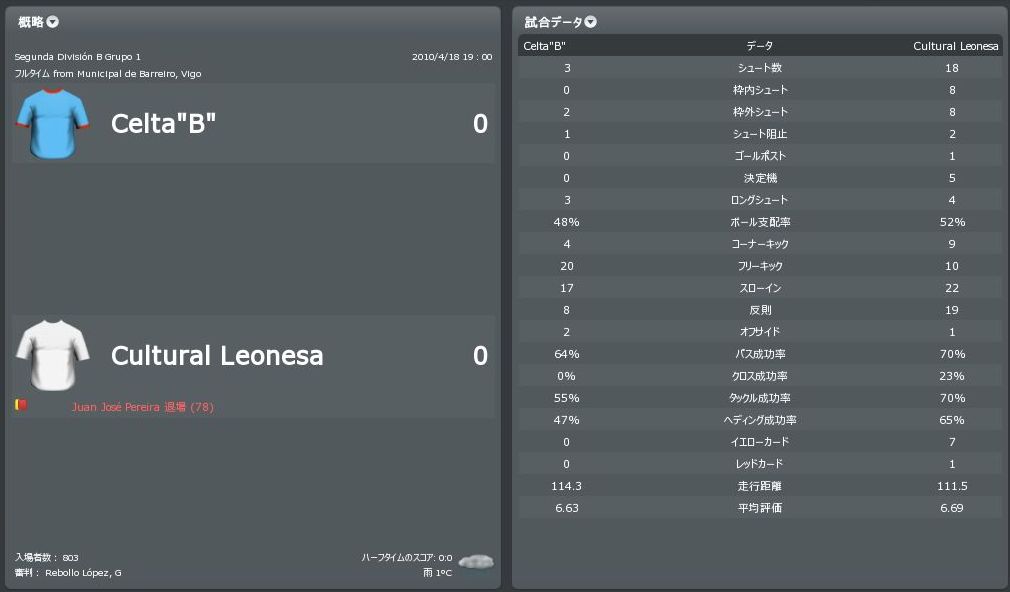Open the 試合データ panel dropdown arrow
The width and height of the screenshot is (1010, 592).
[591, 22]
